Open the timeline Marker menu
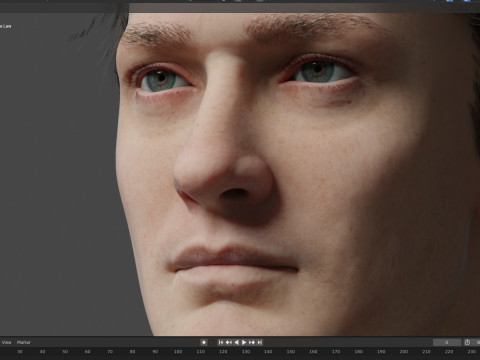This screenshot has height=360, width=480. (x=24, y=342)
